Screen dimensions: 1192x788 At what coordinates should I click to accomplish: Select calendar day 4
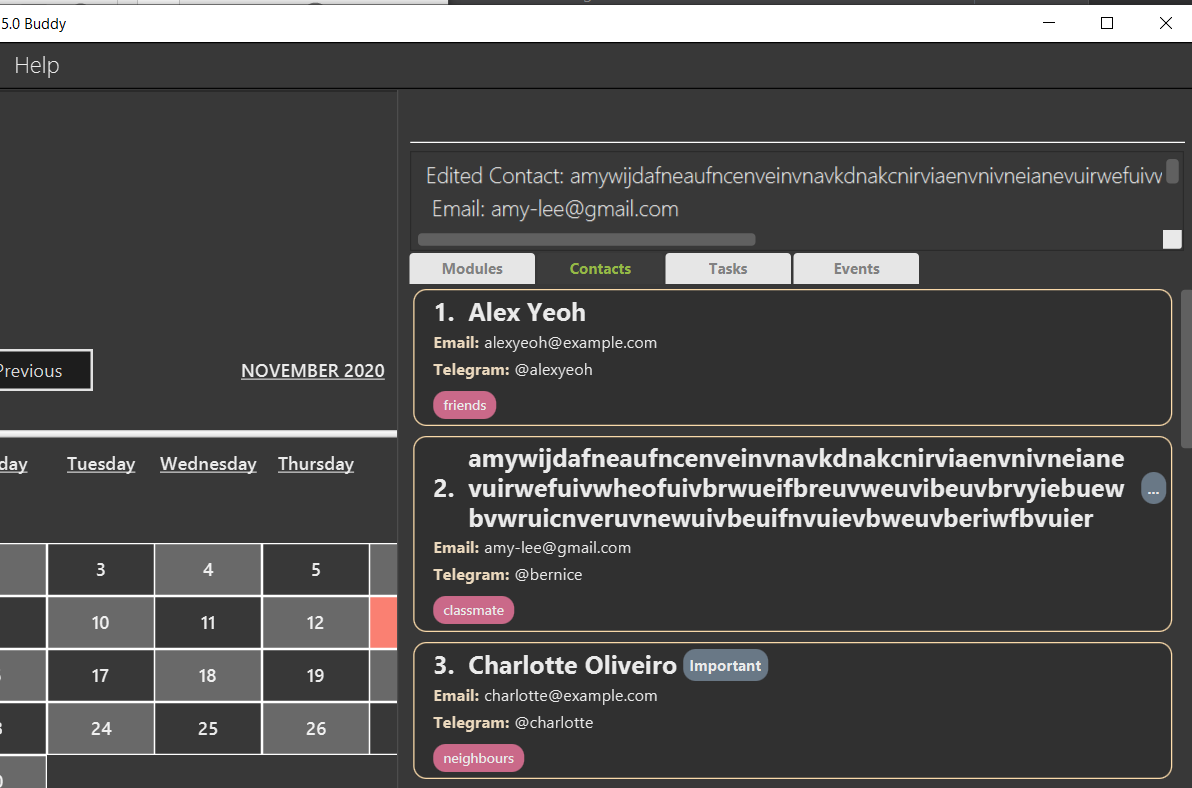(208, 570)
